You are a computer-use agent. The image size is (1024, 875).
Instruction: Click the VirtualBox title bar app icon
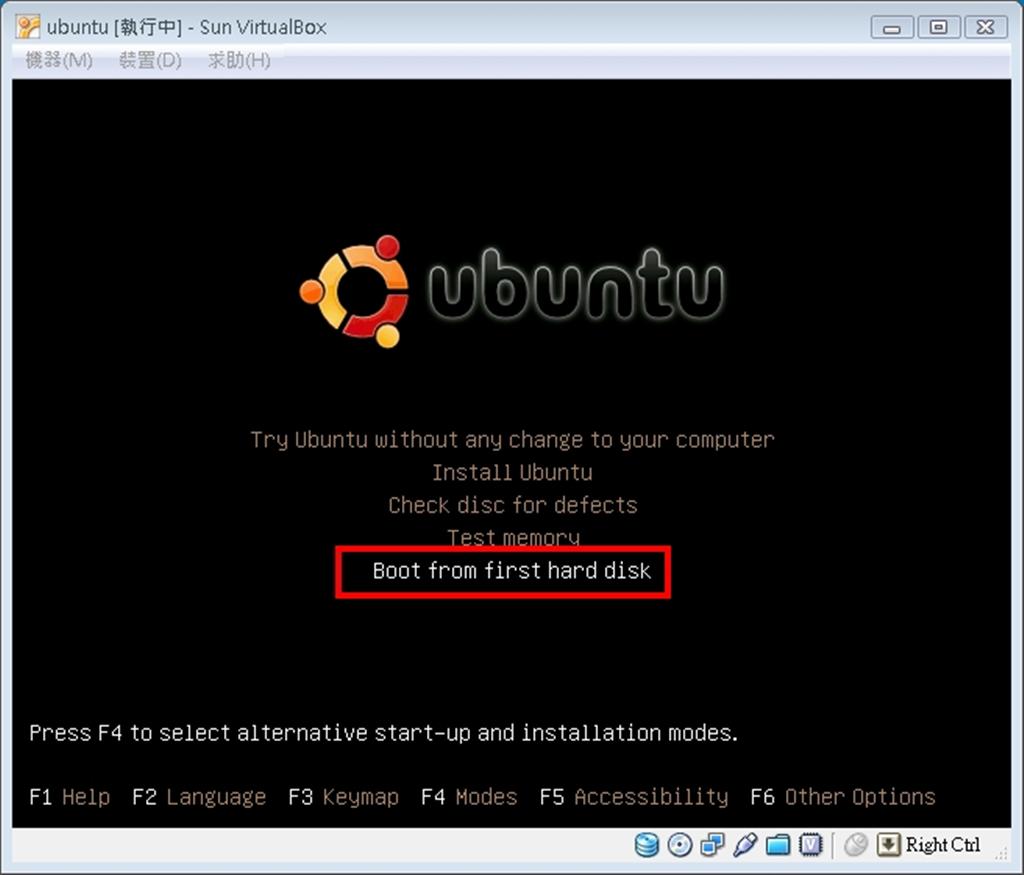(x=28, y=27)
